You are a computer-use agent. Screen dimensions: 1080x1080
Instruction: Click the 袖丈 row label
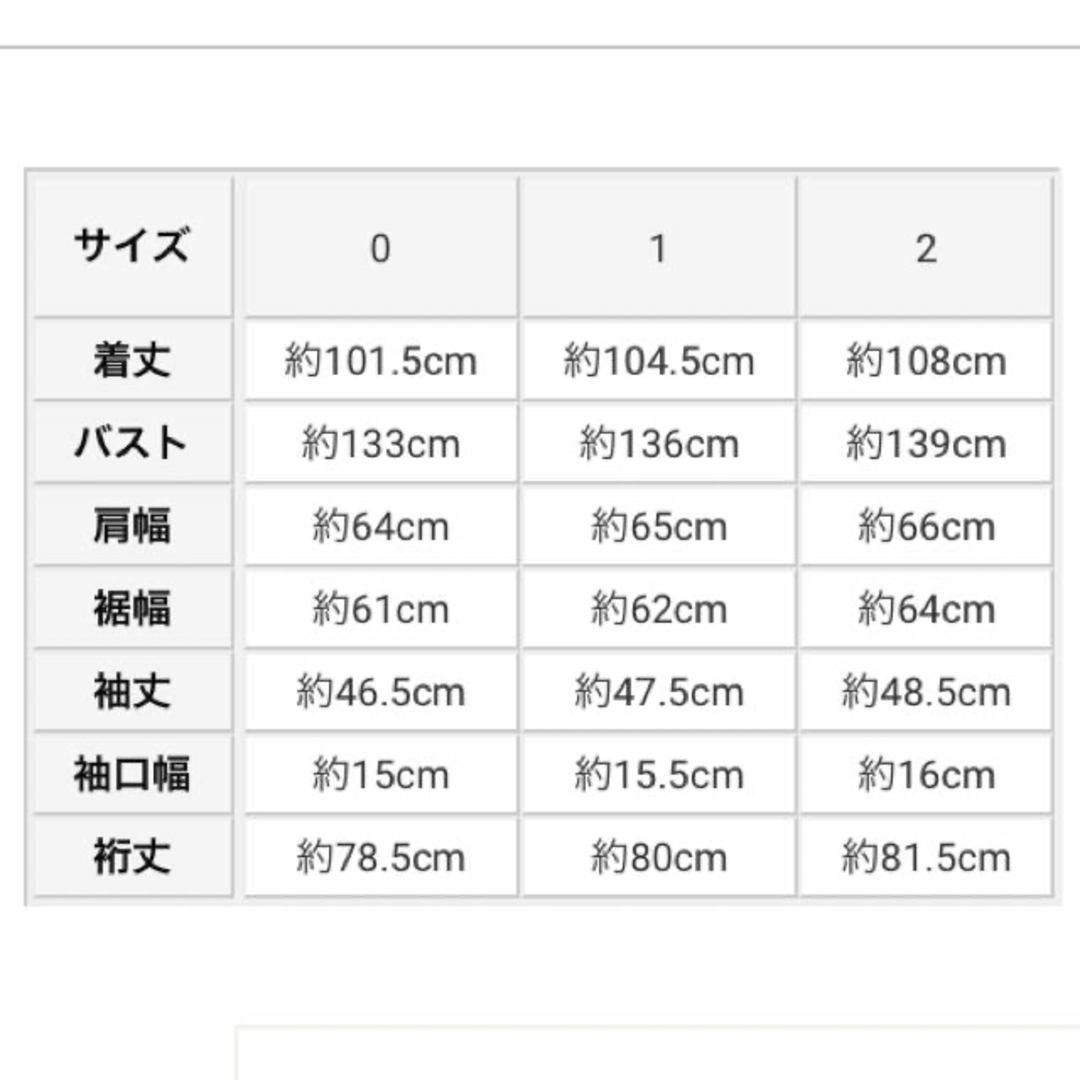[131, 692]
